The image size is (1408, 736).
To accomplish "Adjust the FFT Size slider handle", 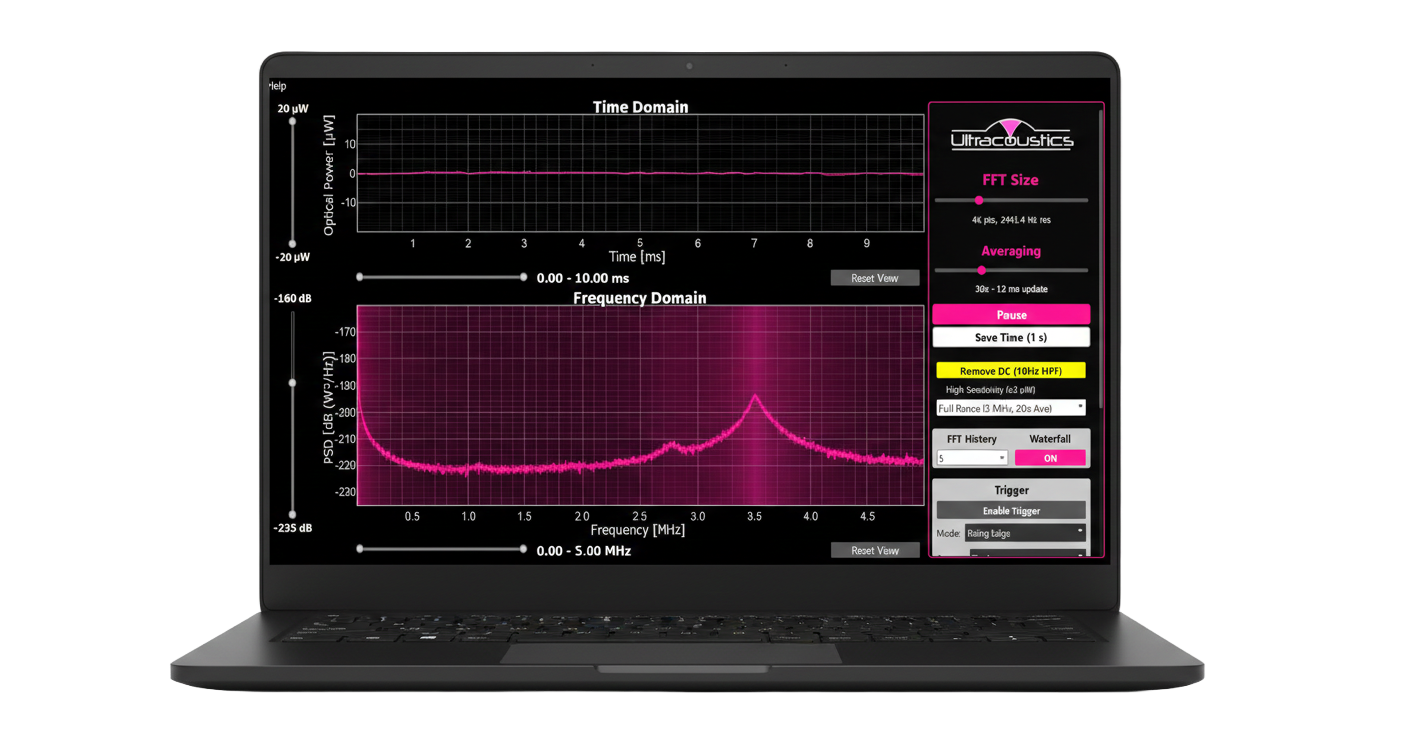I will [979, 200].
